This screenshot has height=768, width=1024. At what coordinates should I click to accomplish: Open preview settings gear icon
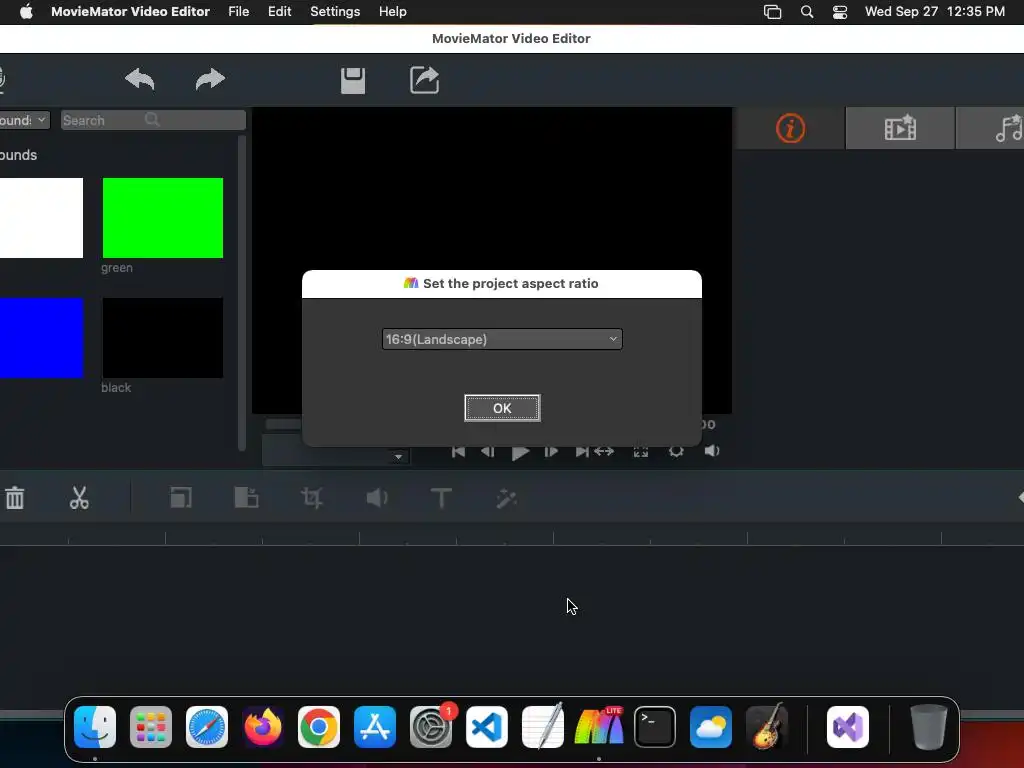pos(676,451)
